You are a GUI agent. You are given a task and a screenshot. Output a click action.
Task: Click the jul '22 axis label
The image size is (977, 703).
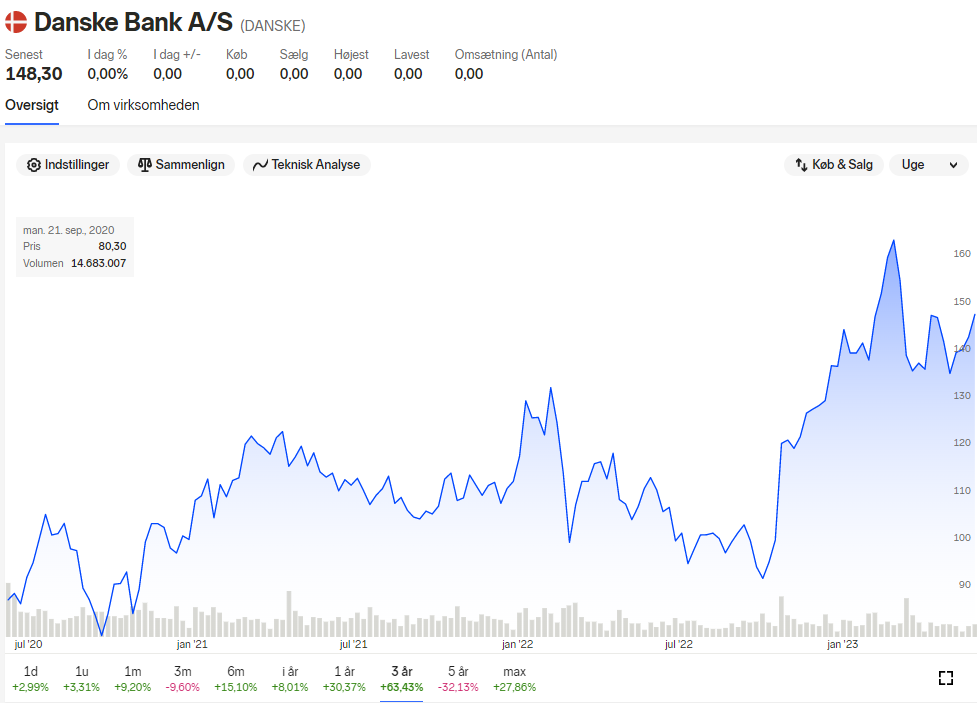pyautogui.click(x=679, y=644)
